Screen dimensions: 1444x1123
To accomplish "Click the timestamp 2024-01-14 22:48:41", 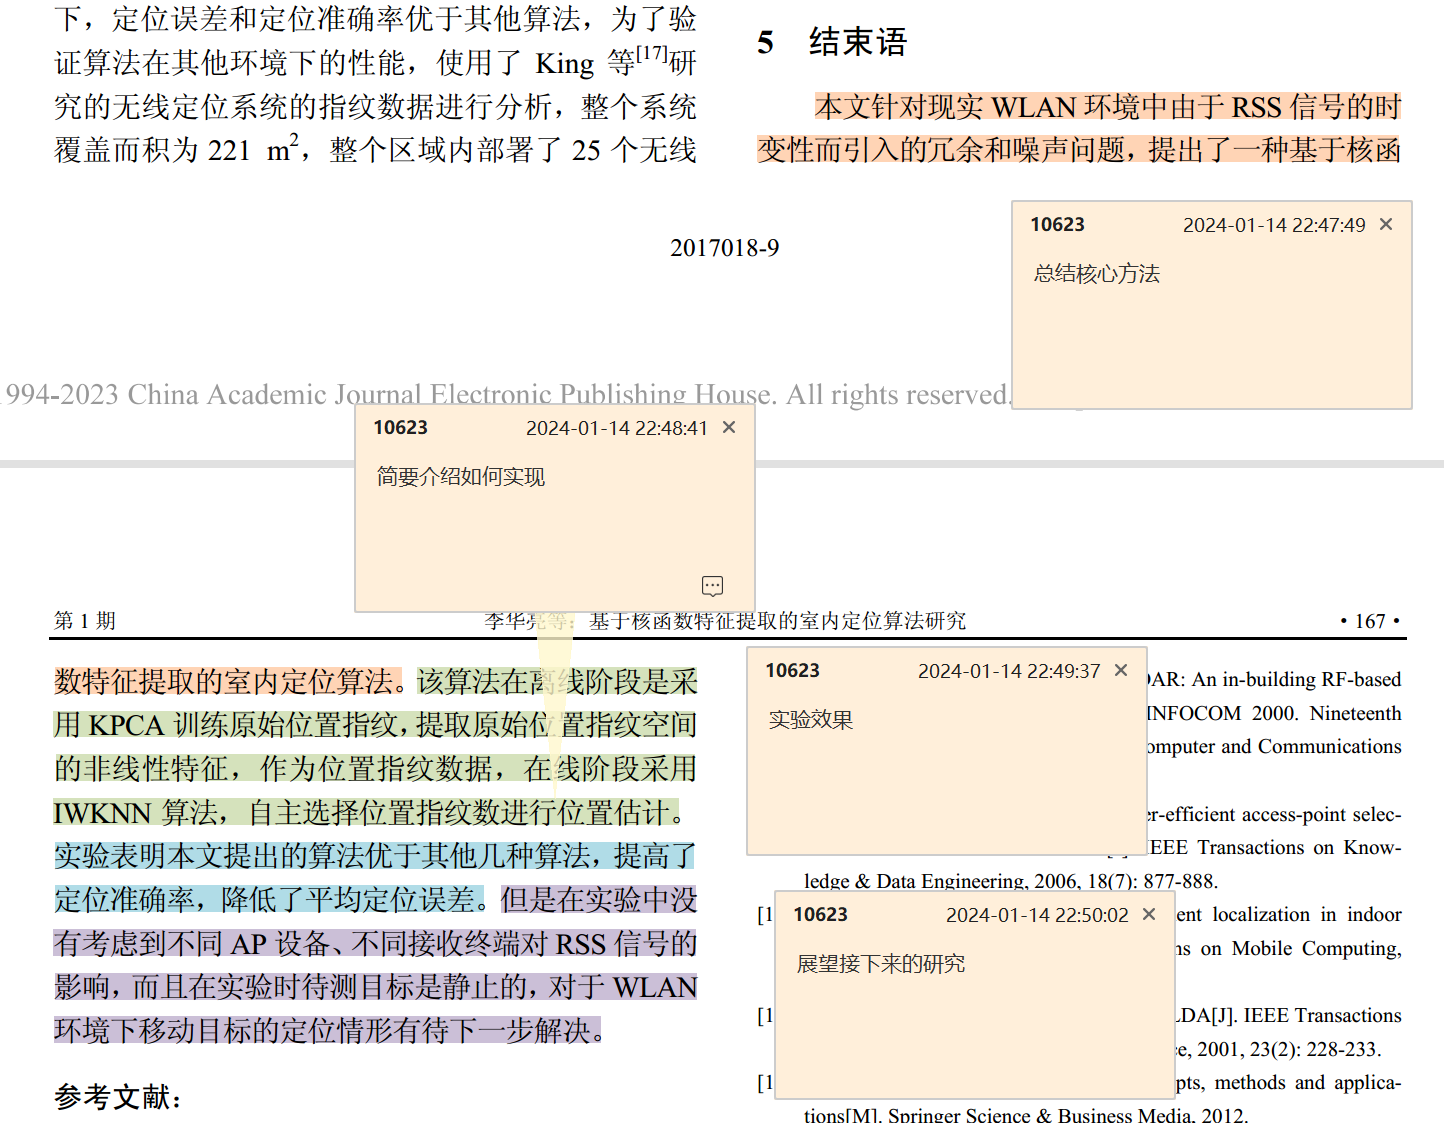I will pos(617,428).
